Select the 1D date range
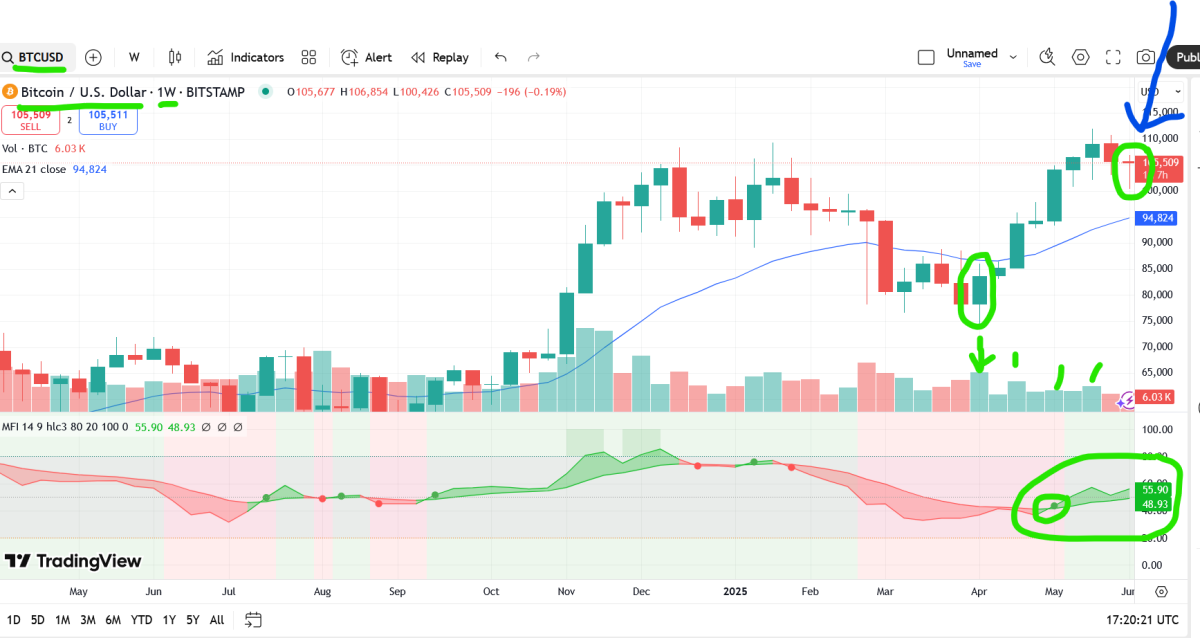 pyautogui.click(x=13, y=620)
